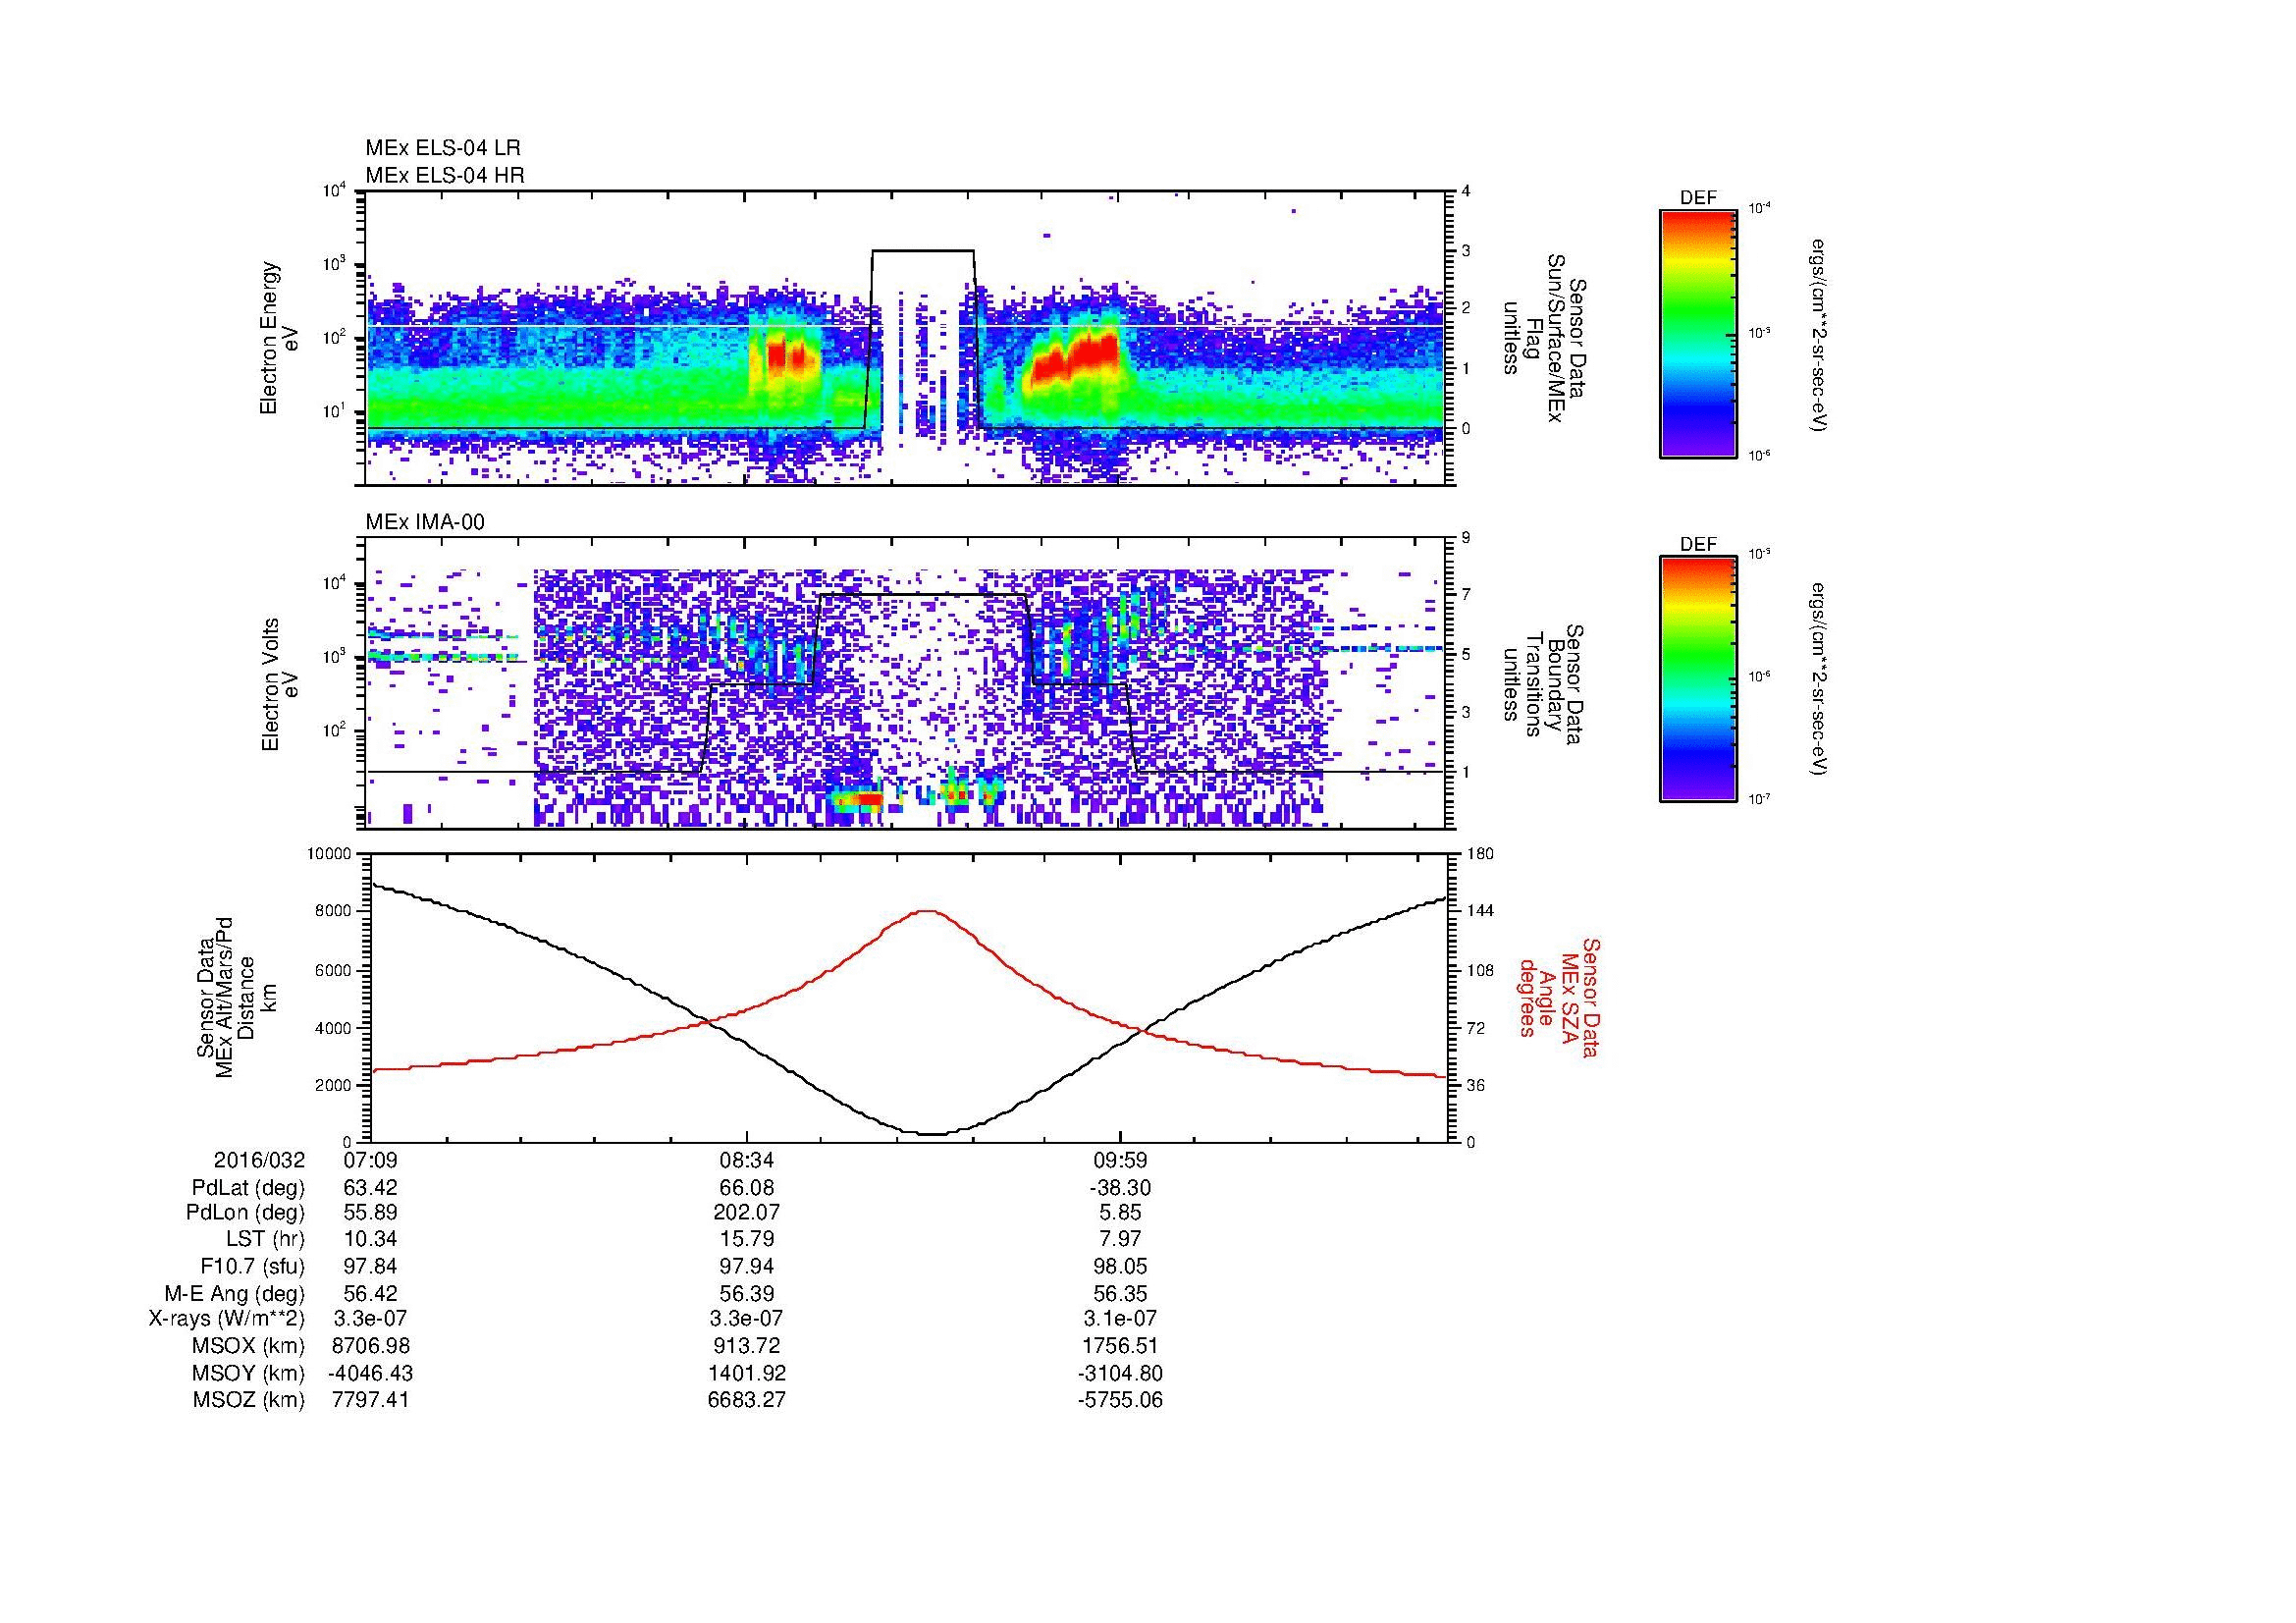Select the '2016/032' date label

(x=259, y=1160)
